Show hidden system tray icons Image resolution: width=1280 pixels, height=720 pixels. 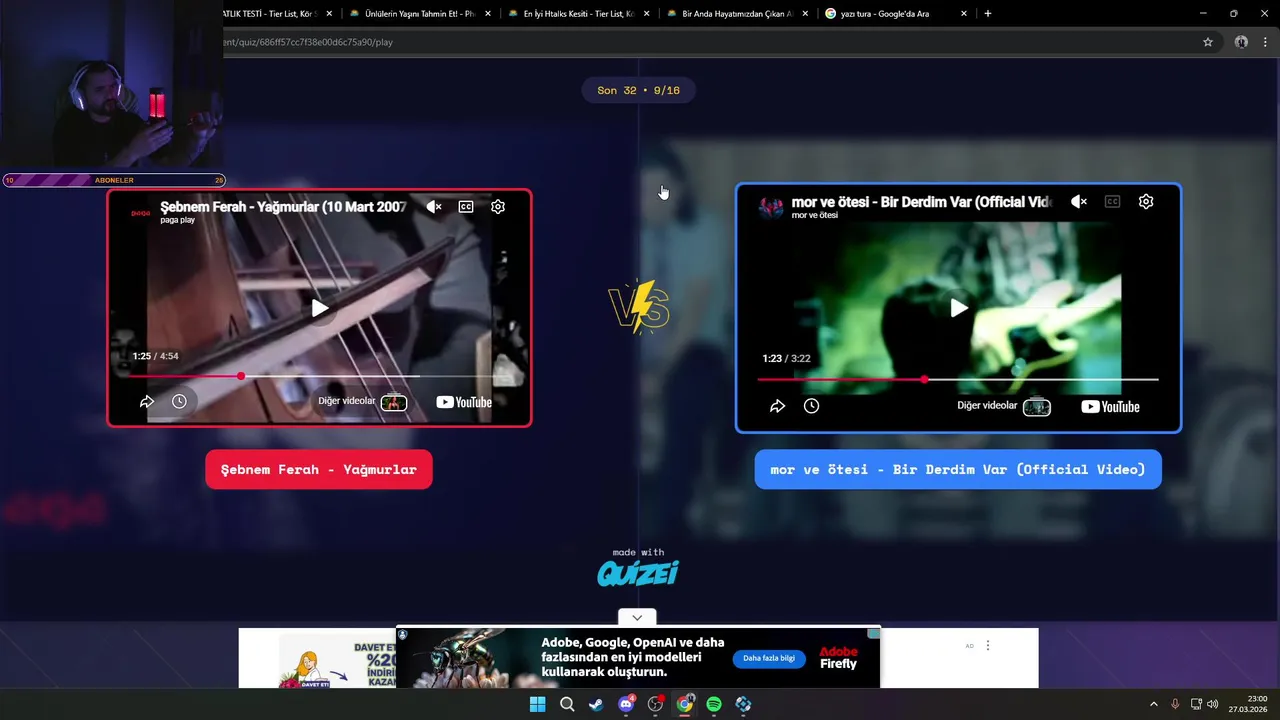pyautogui.click(x=1153, y=704)
